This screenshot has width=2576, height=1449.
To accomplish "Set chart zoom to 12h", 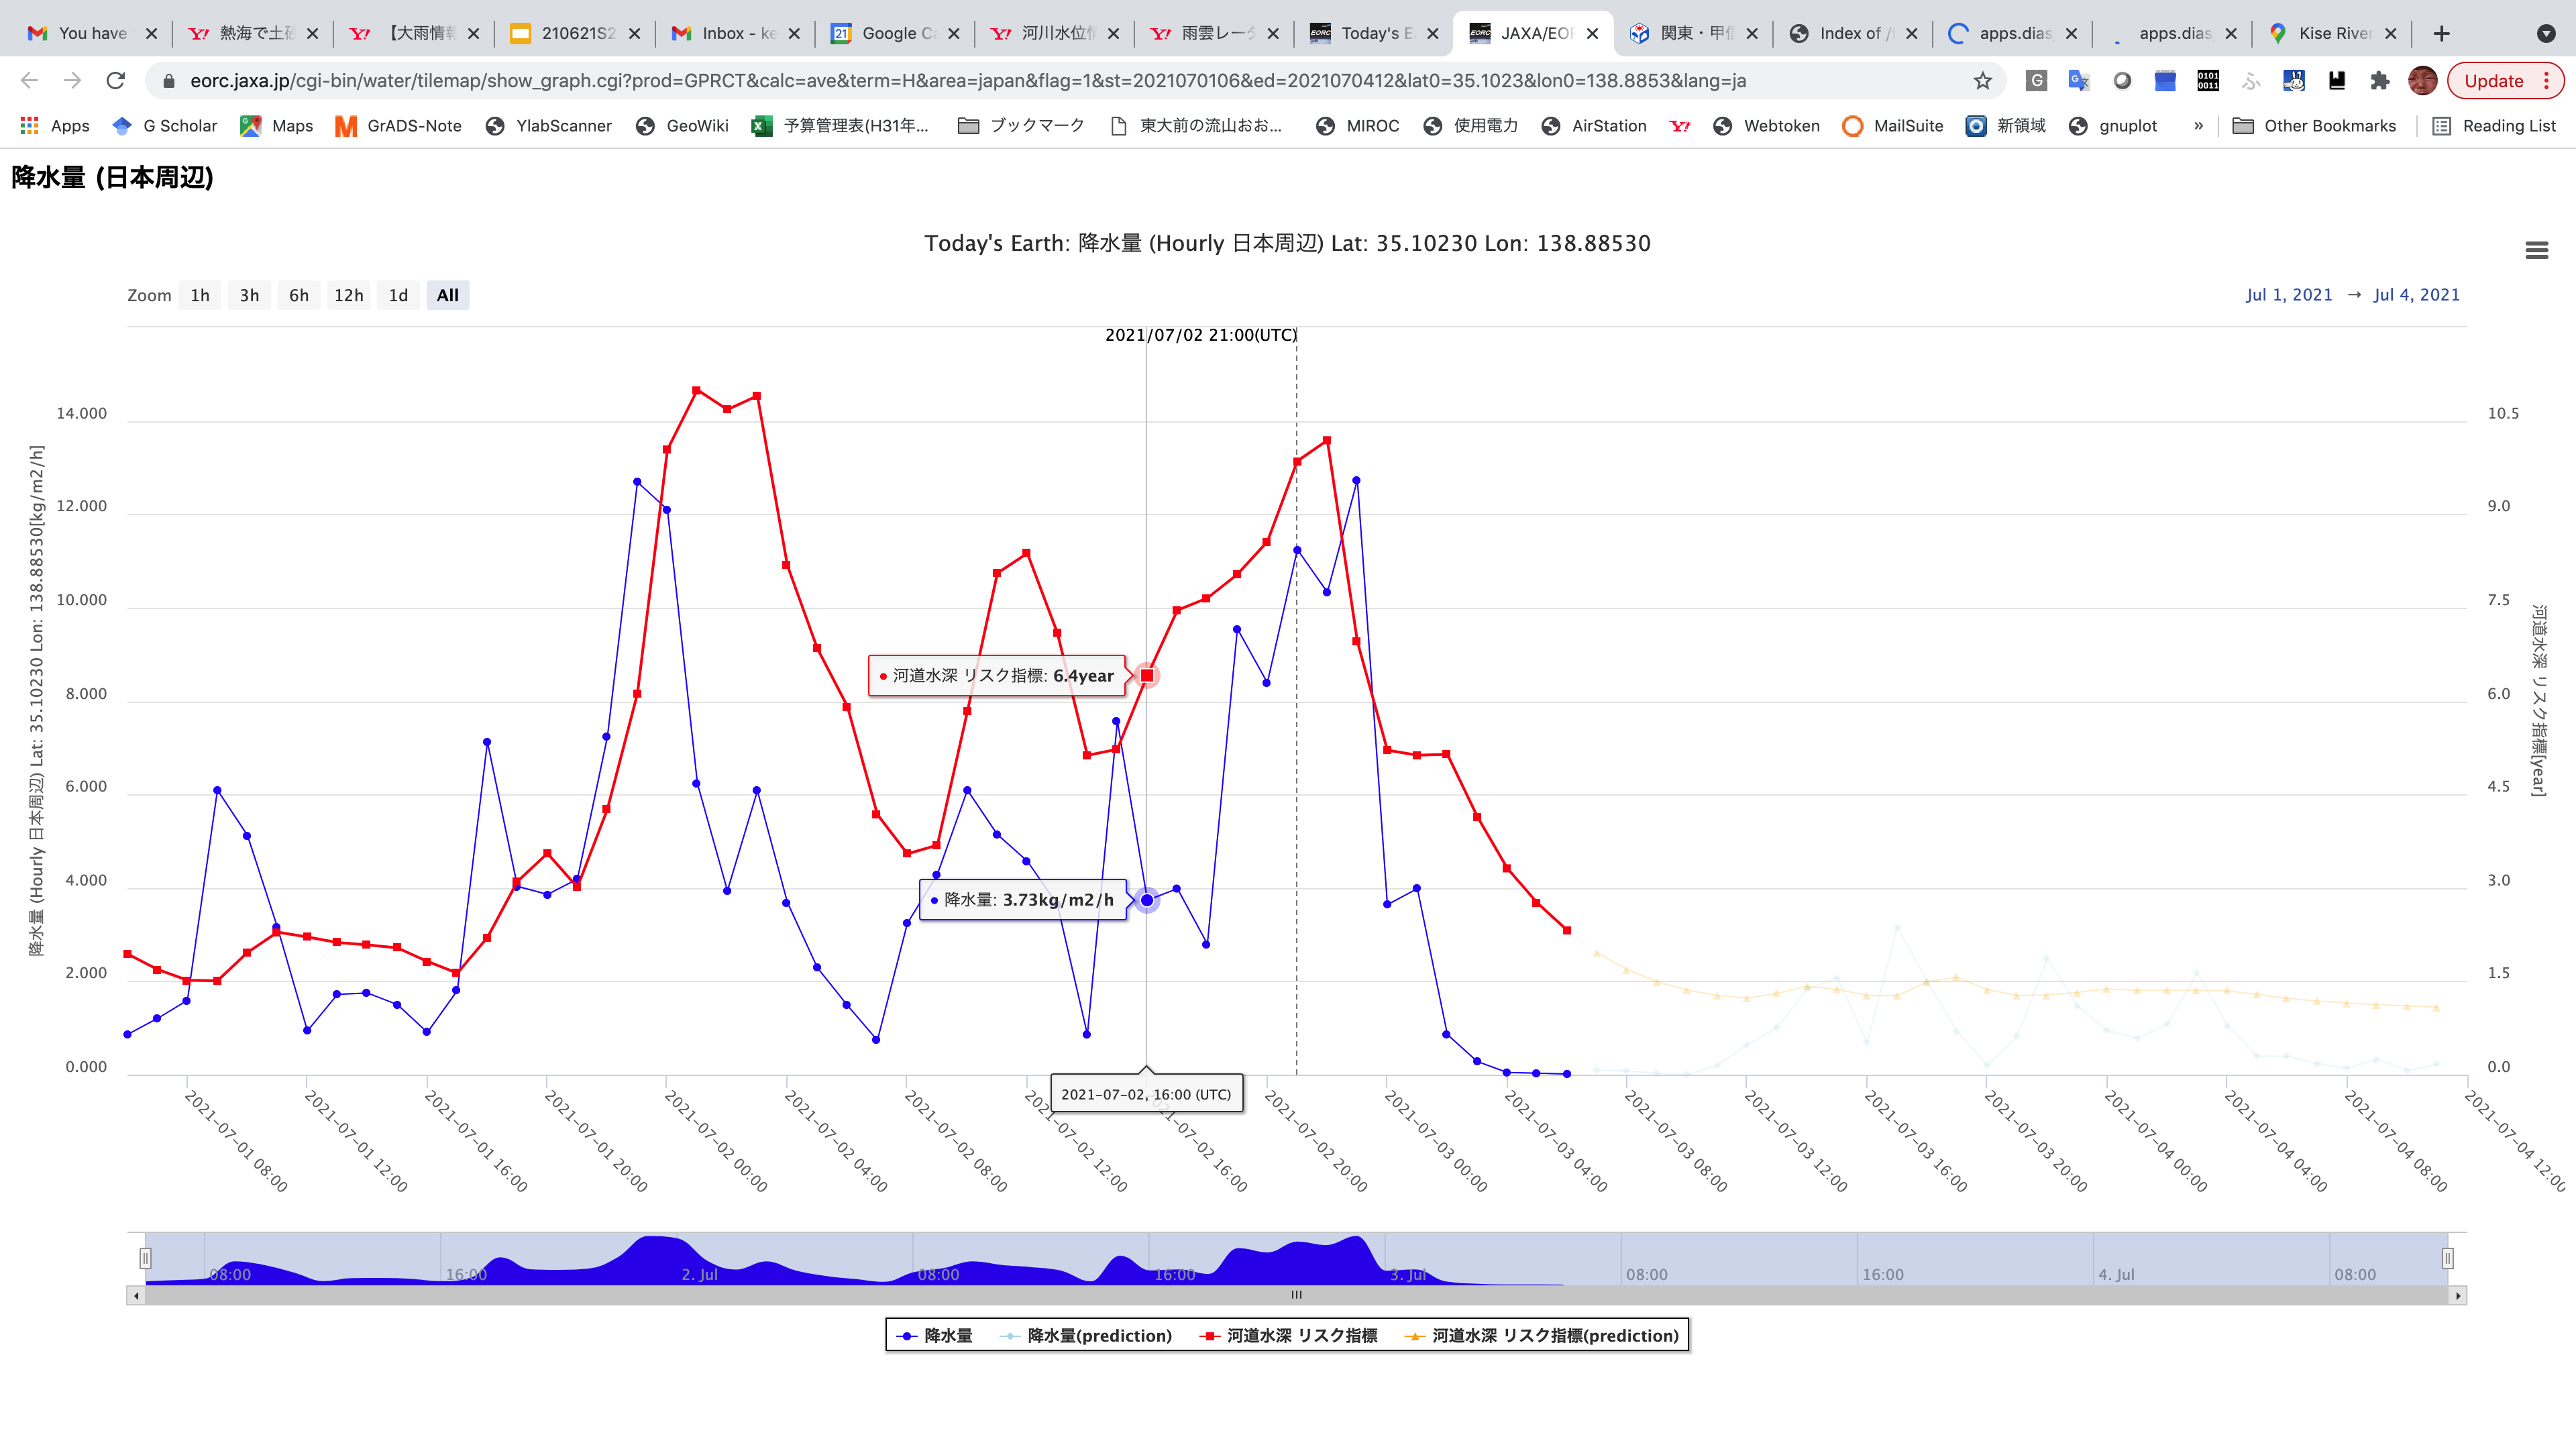I will click(x=349, y=295).
